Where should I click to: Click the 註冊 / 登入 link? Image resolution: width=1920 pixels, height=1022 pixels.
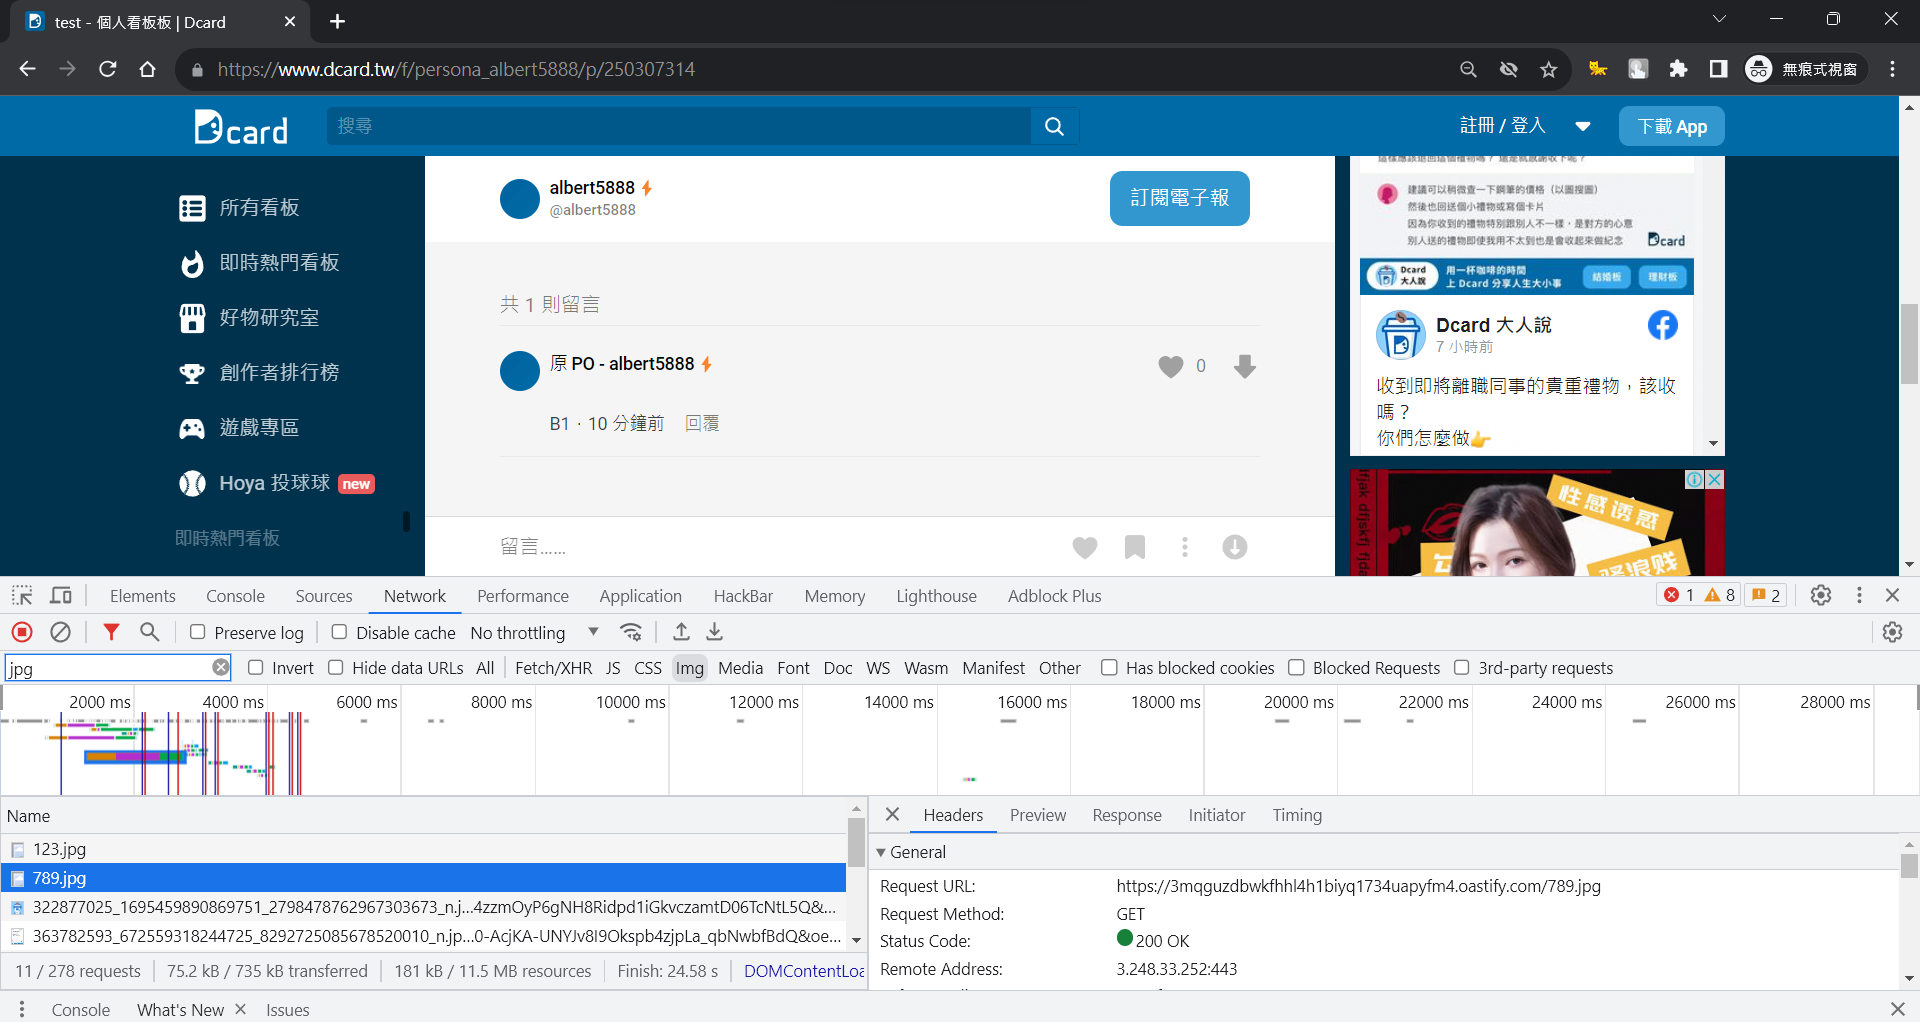pyautogui.click(x=1503, y=126)
